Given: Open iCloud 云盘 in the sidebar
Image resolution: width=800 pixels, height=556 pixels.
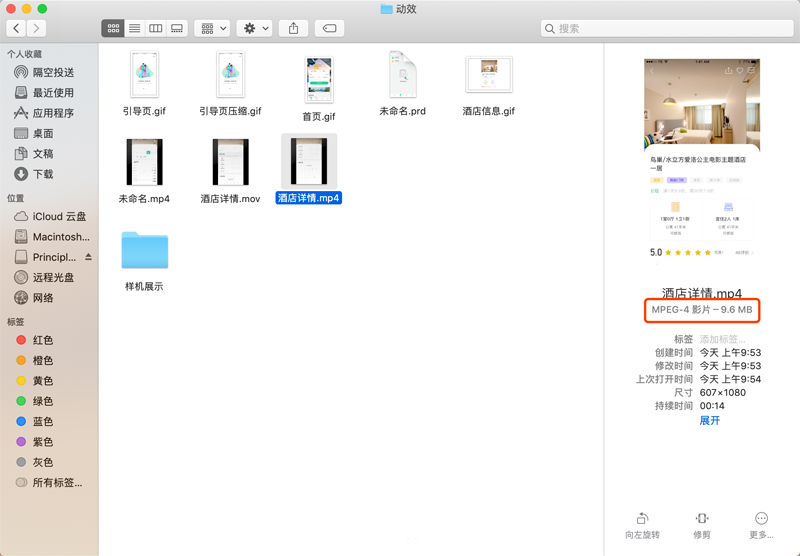Looking at the screenshot, I should [x=50, y=216].
